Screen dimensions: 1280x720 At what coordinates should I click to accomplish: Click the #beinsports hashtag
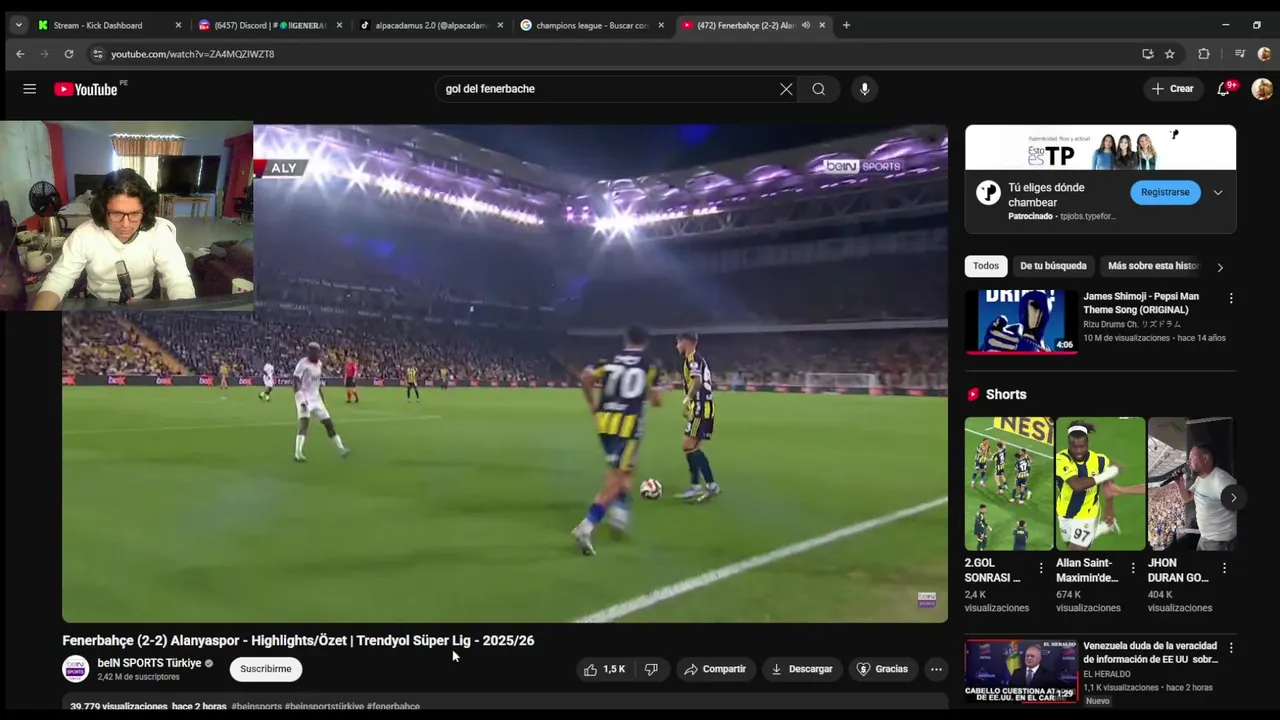(x=256, y=706)
